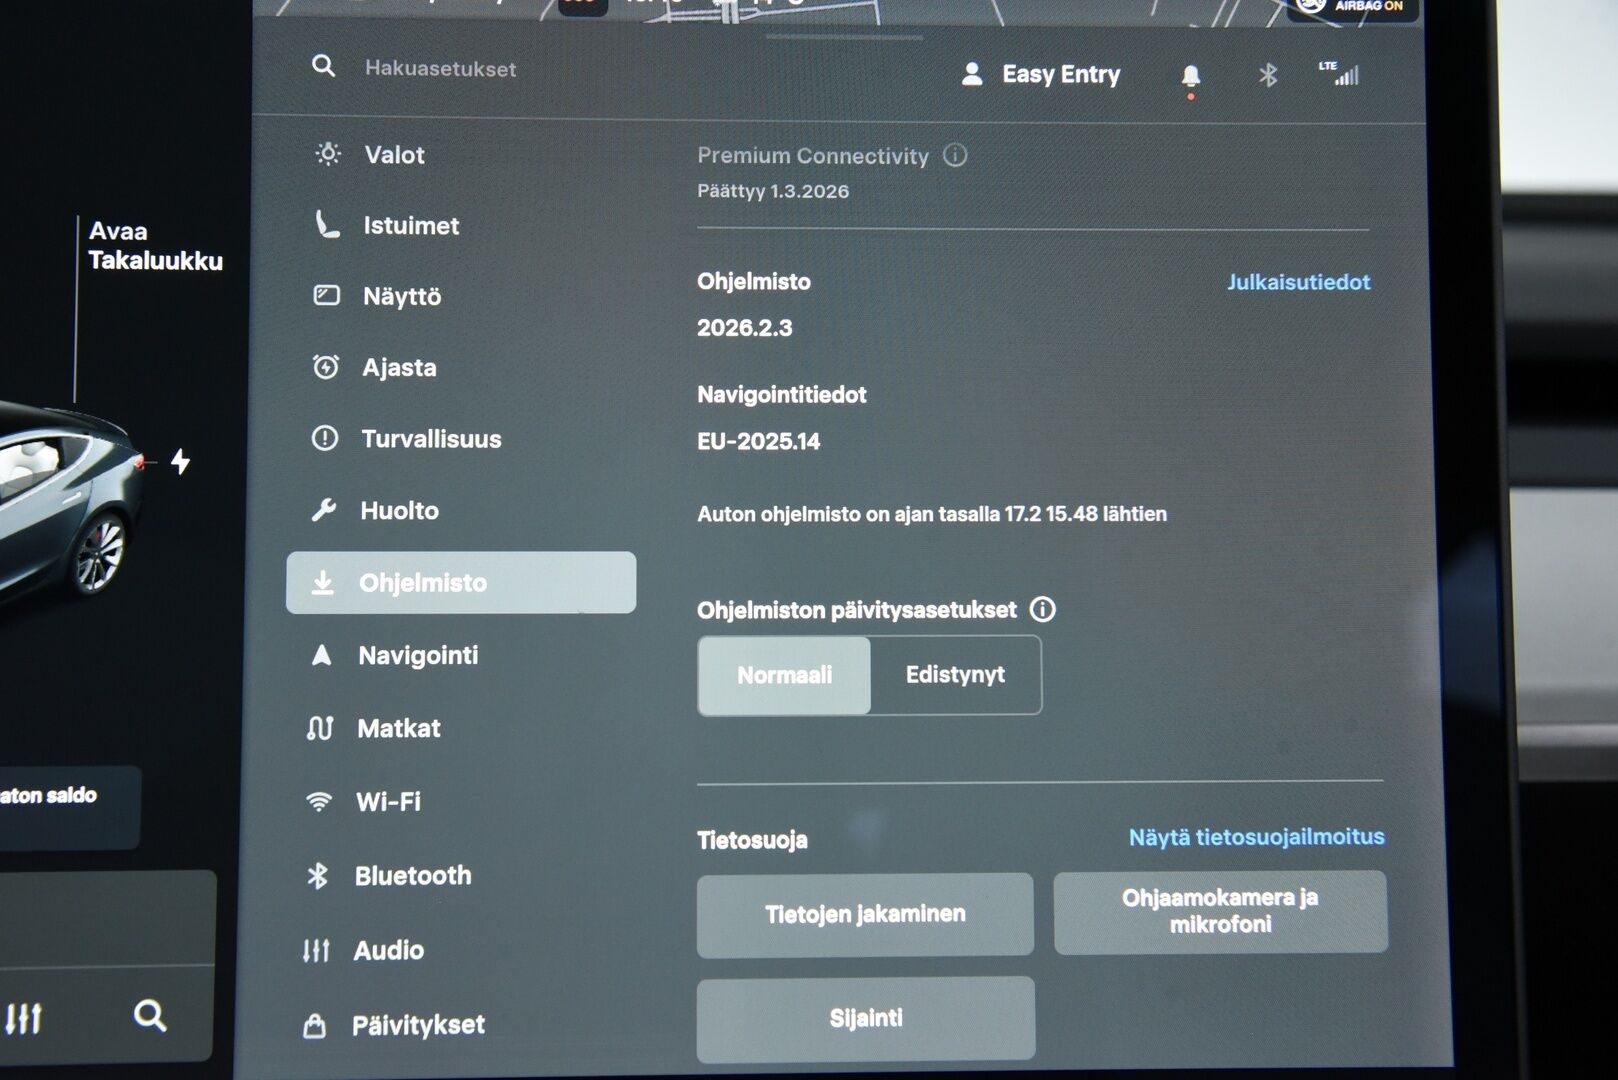The image size is (1618, 1080).
Task: Click the Premium Connectivity info icon
Action: [x=956, y=156]
